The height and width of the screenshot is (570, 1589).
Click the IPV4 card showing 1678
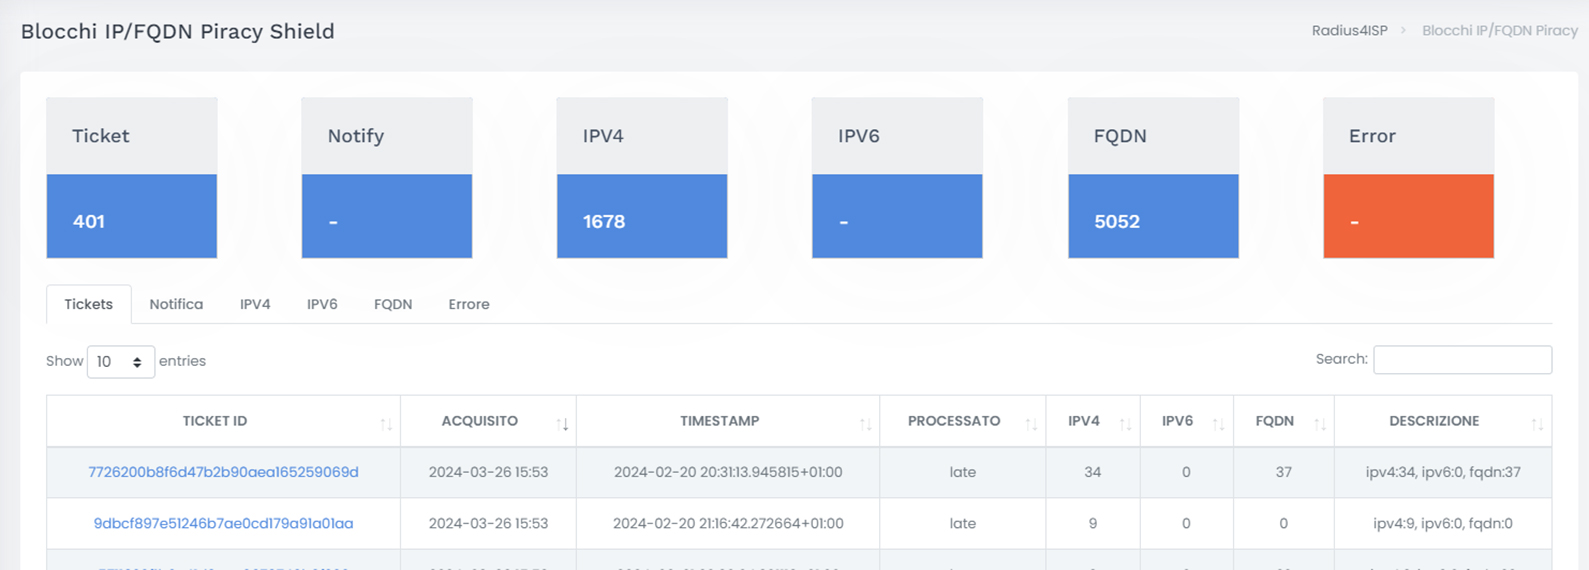642,178
